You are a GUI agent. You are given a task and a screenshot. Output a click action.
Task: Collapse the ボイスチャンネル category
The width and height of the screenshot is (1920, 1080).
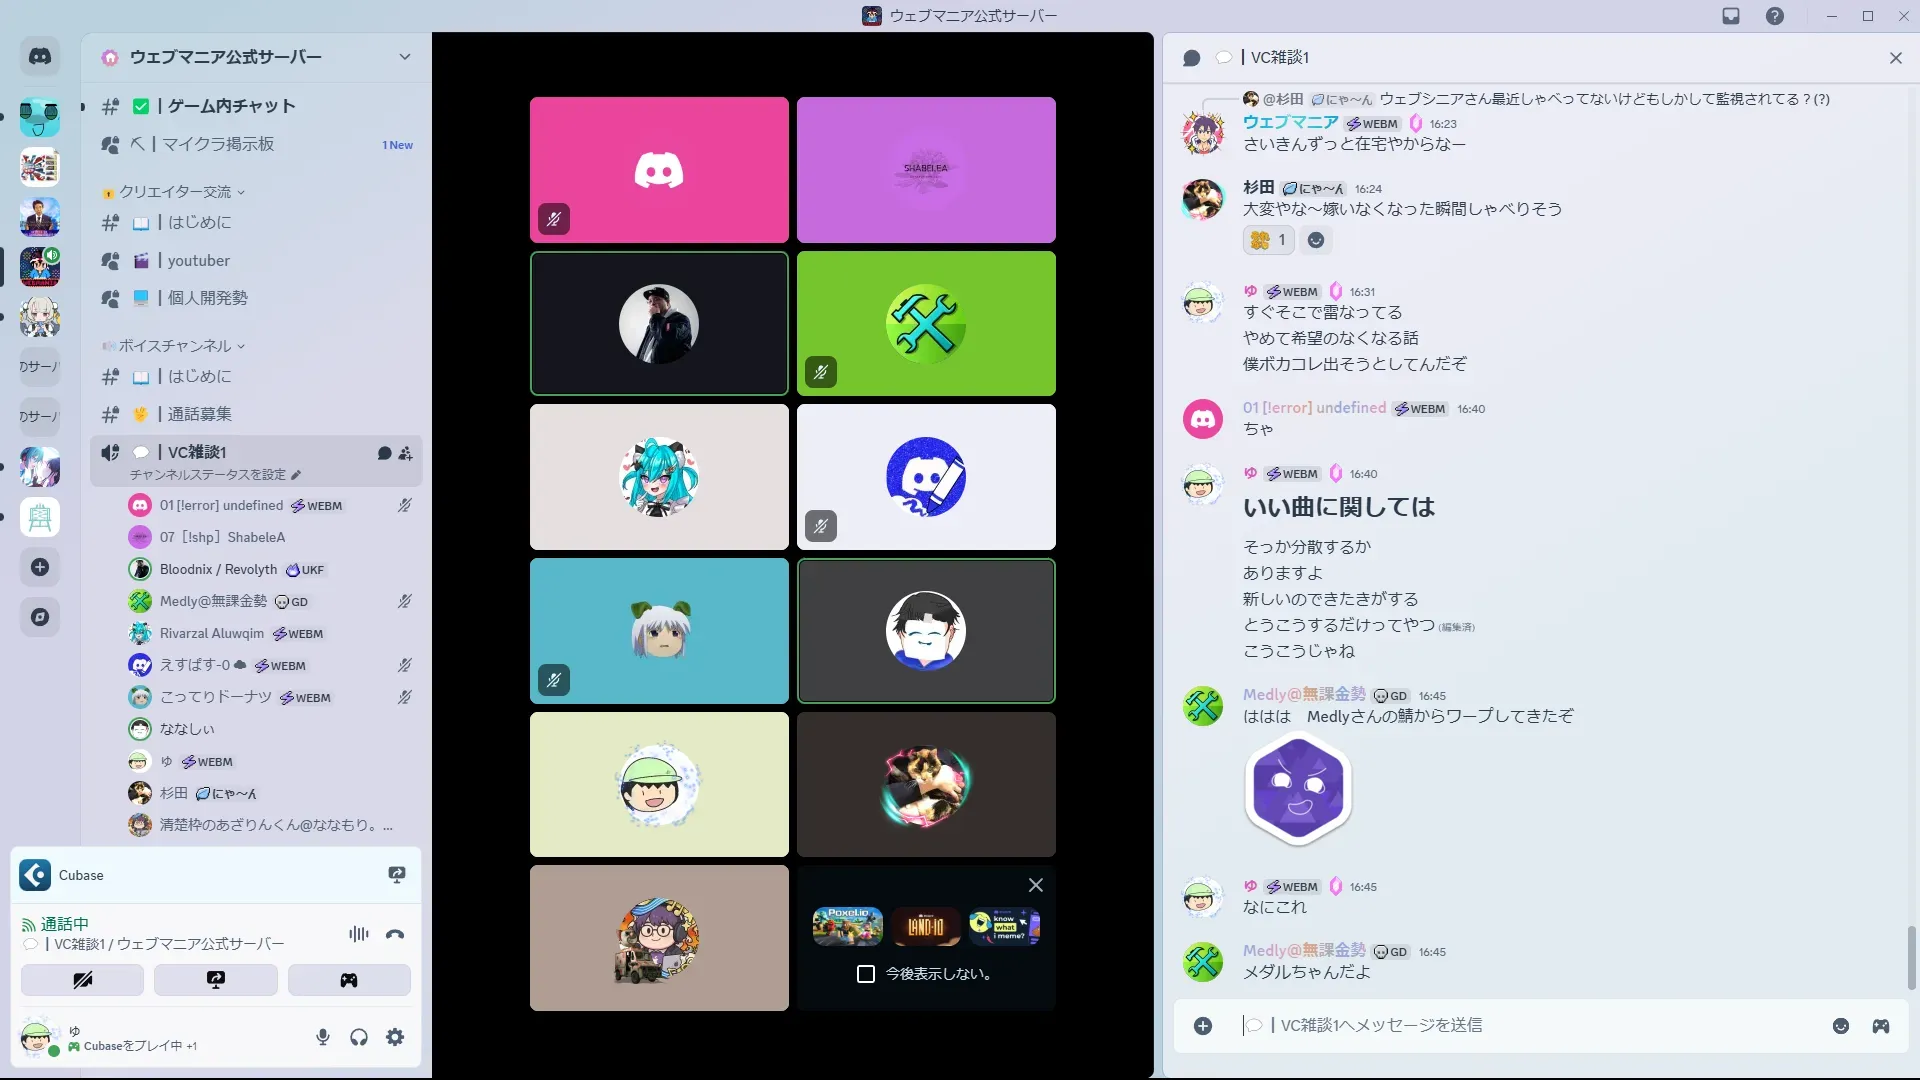pos(175,346)
